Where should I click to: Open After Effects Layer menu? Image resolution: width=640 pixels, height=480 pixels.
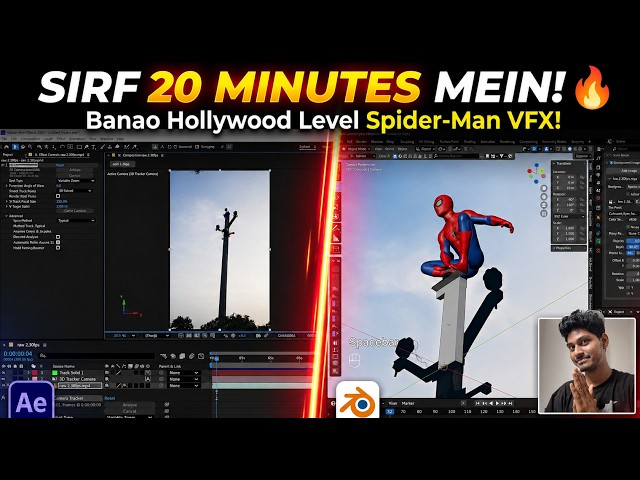tap(49, 139)
